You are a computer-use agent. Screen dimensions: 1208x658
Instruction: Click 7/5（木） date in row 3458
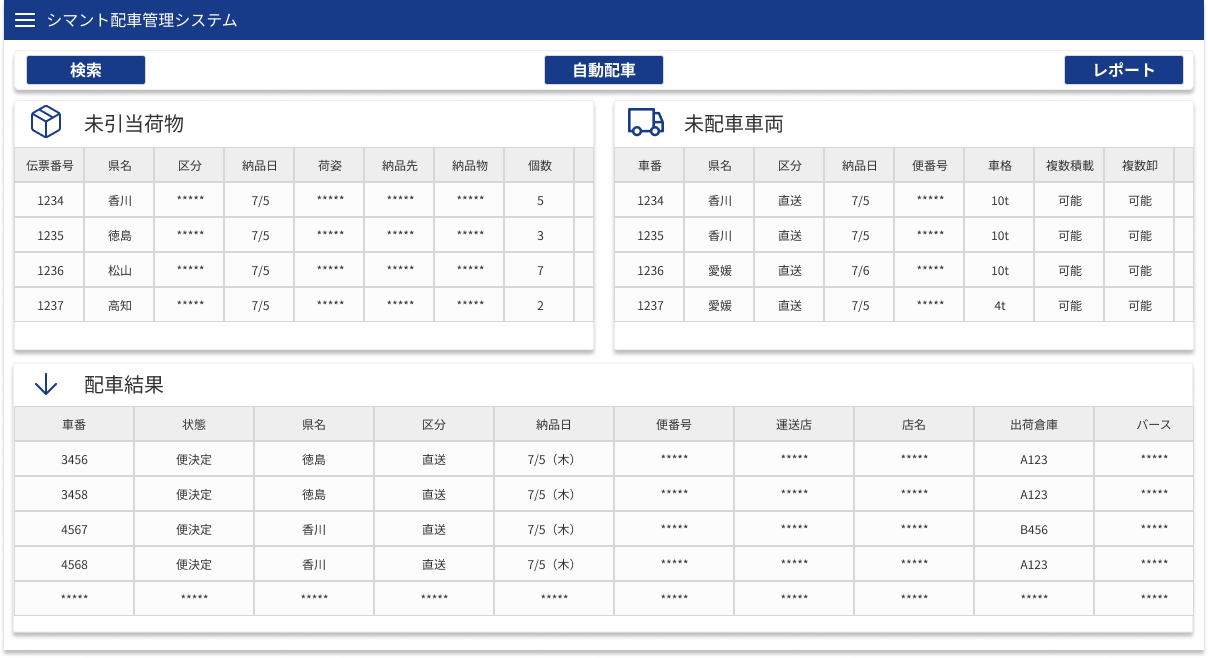[554, 494]
